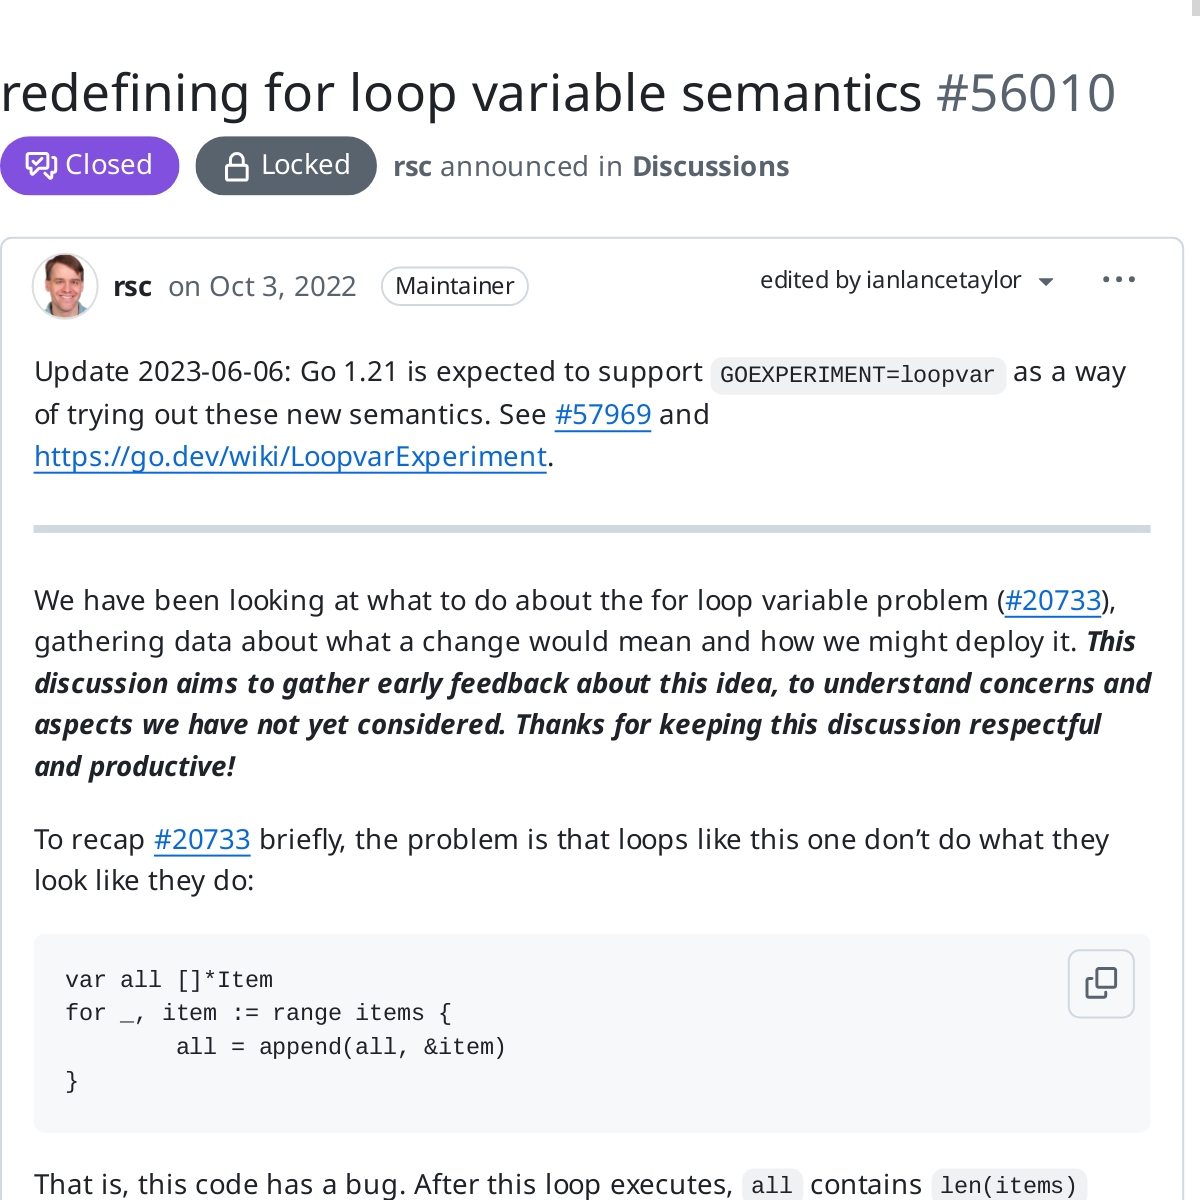Open the go.dev LoopvarExperiment wiki link
1200x1200 pixels.
(290, 456)
